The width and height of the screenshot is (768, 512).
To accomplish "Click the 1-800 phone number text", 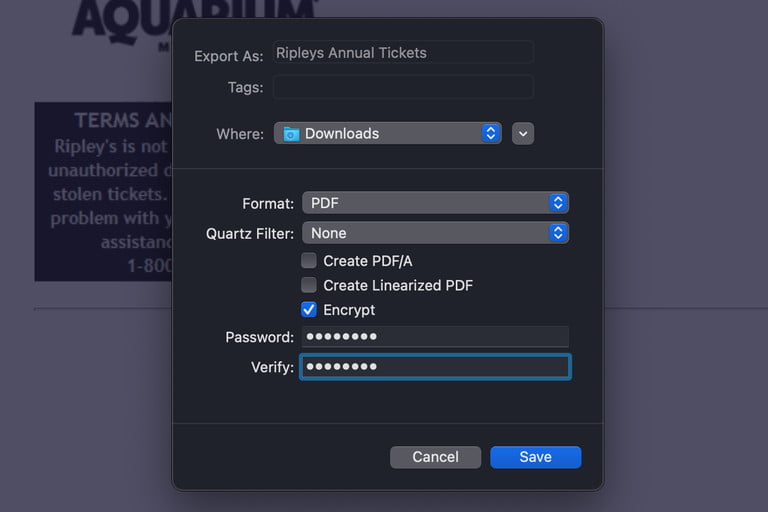I will [149, 267].
